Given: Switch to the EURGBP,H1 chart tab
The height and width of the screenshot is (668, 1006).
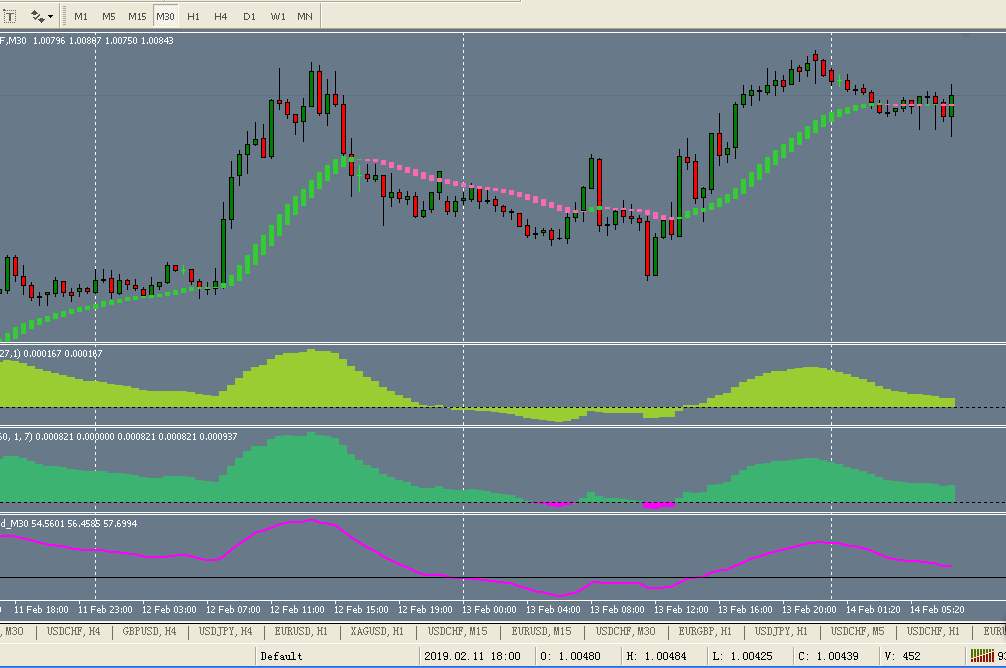Looking at the screenshot, I should pyautogui.click(x=705, y=631).
